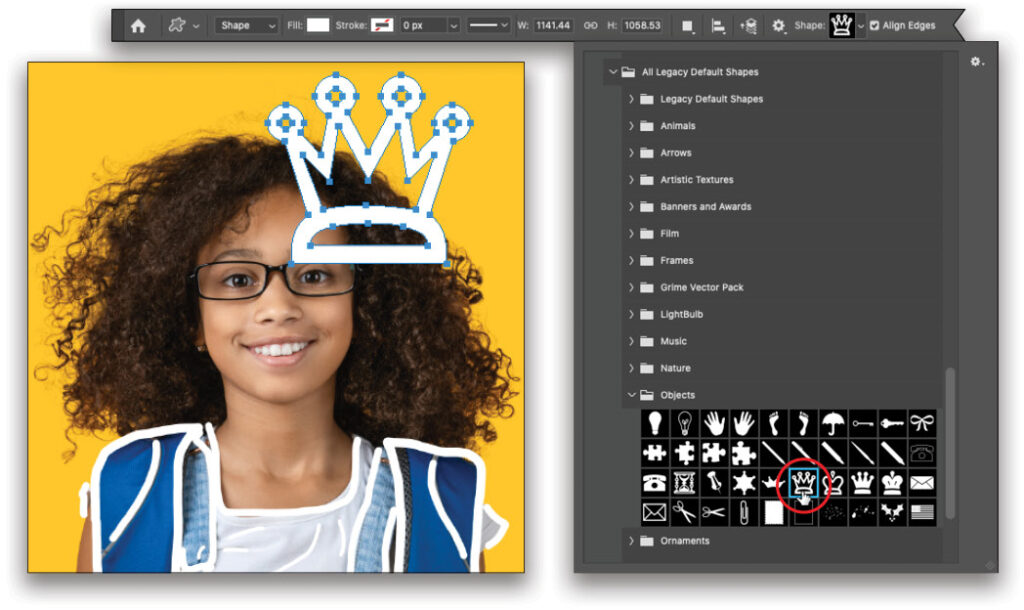Click the current Shape crown thumbnail
The width and height of the screenshot is (1024, 610).
coord(842,25)
